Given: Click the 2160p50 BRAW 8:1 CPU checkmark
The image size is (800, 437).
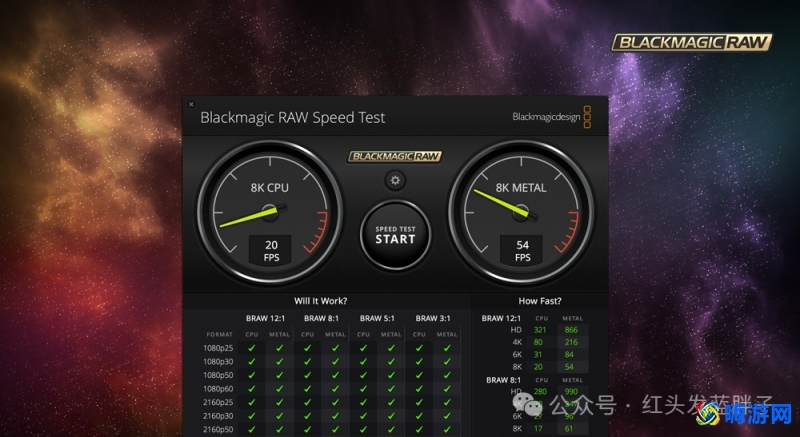Looking at the screenshot, I should coord(307,429).
